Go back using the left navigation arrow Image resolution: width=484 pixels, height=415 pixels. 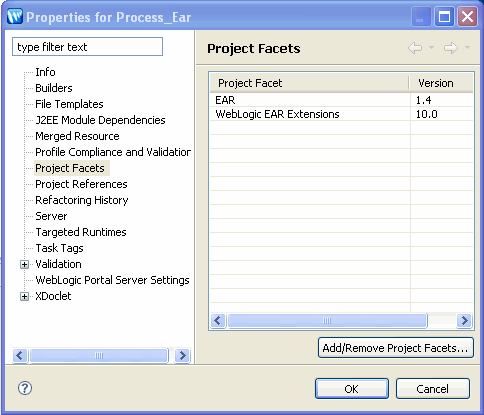coord(415,48)
